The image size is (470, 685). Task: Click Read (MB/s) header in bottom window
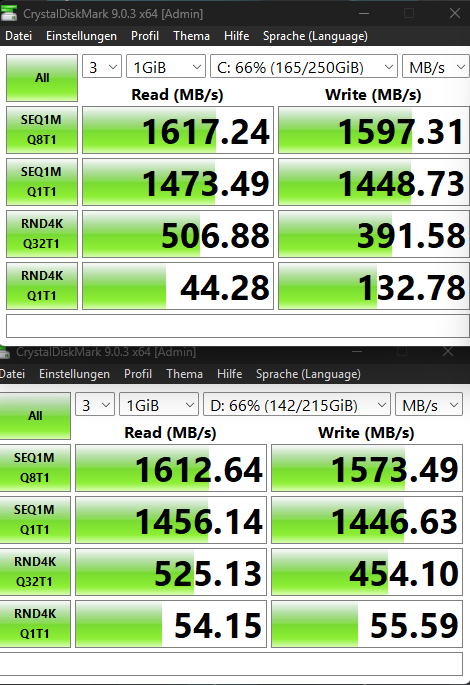pos(170,433)
